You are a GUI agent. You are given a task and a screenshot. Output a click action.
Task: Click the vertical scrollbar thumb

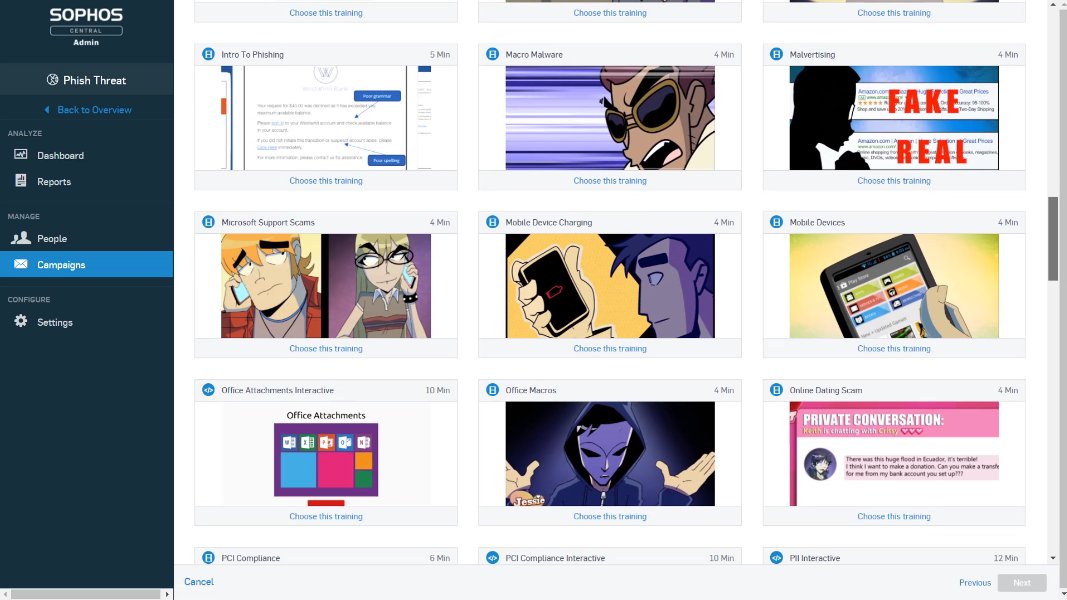[x=1053, y=238]
